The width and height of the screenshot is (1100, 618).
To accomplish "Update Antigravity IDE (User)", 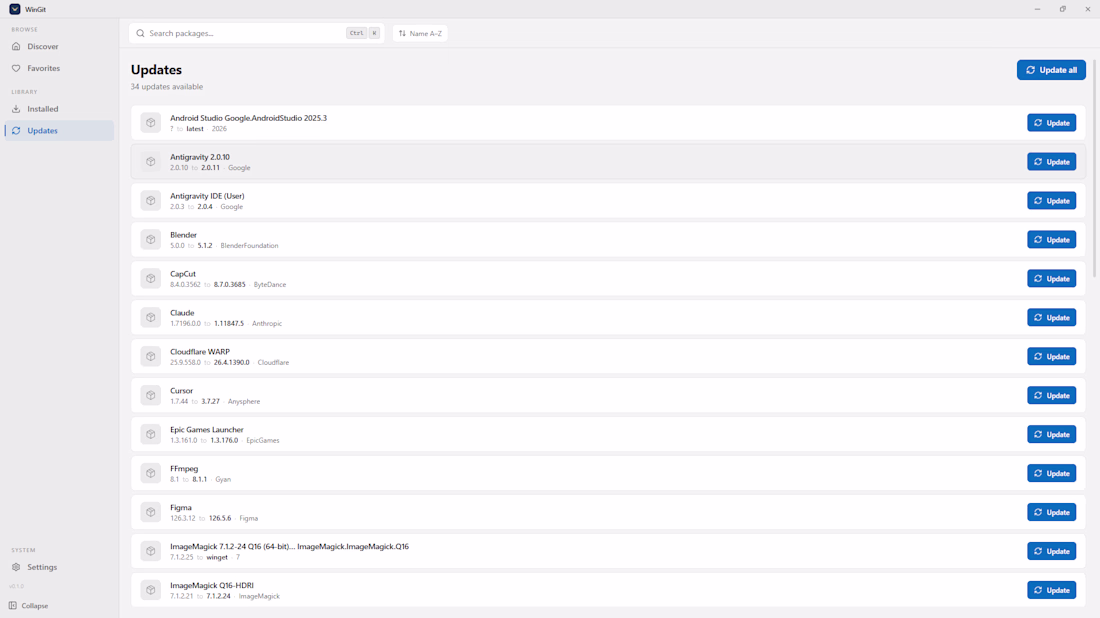I will [x=1052, y=201].
